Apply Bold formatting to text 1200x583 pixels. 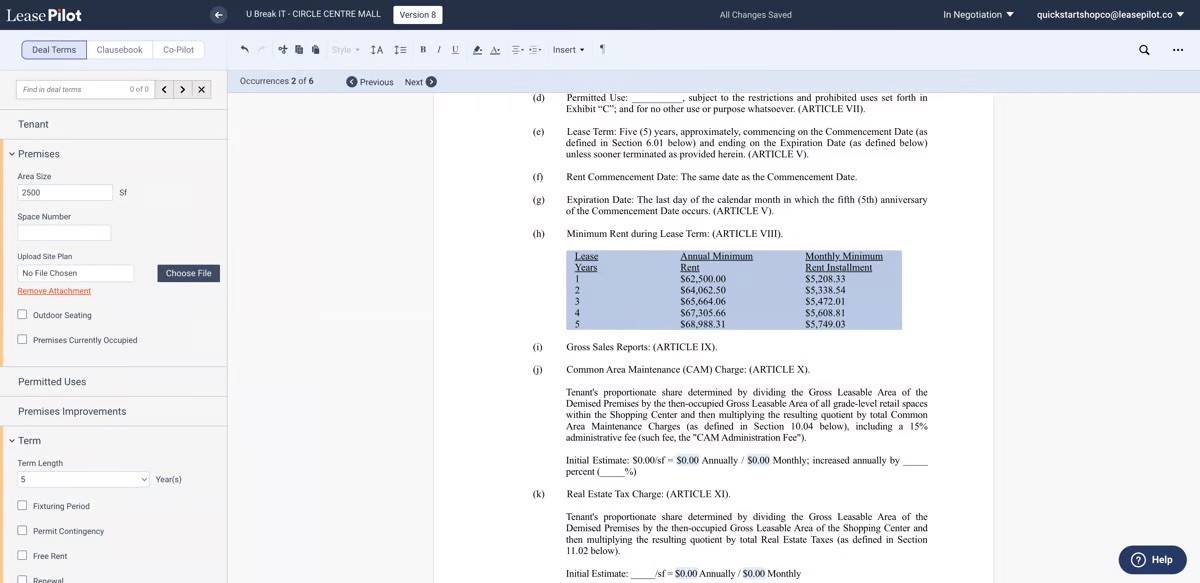click(423, 48)
